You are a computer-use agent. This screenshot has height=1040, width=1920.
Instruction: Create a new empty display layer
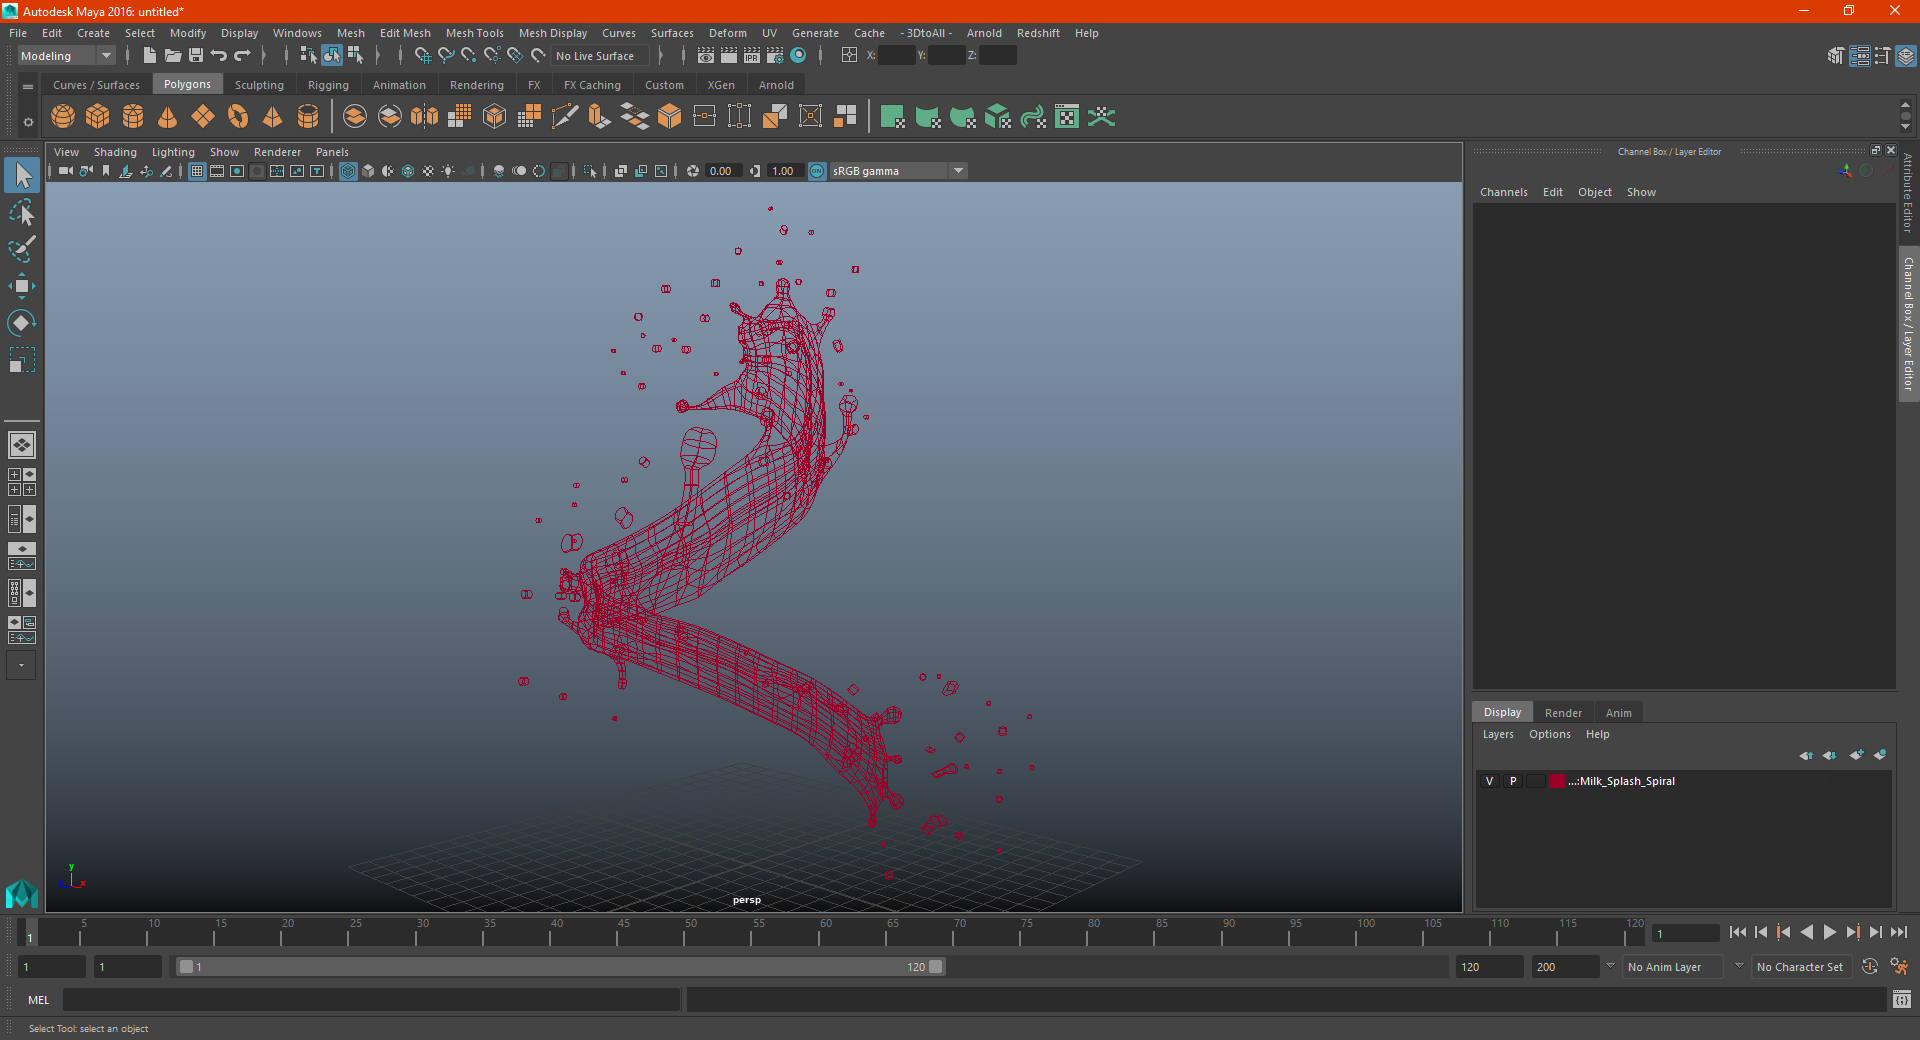(x=1856, y=755)
